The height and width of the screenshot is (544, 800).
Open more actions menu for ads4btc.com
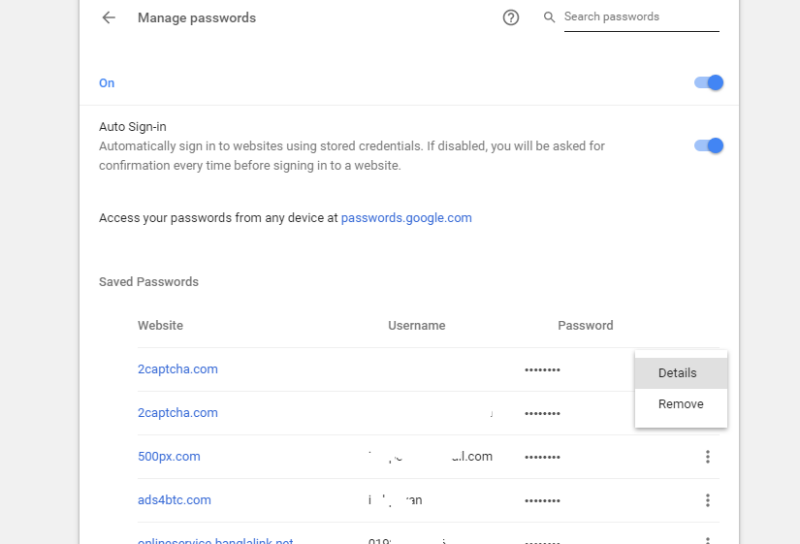708,500
